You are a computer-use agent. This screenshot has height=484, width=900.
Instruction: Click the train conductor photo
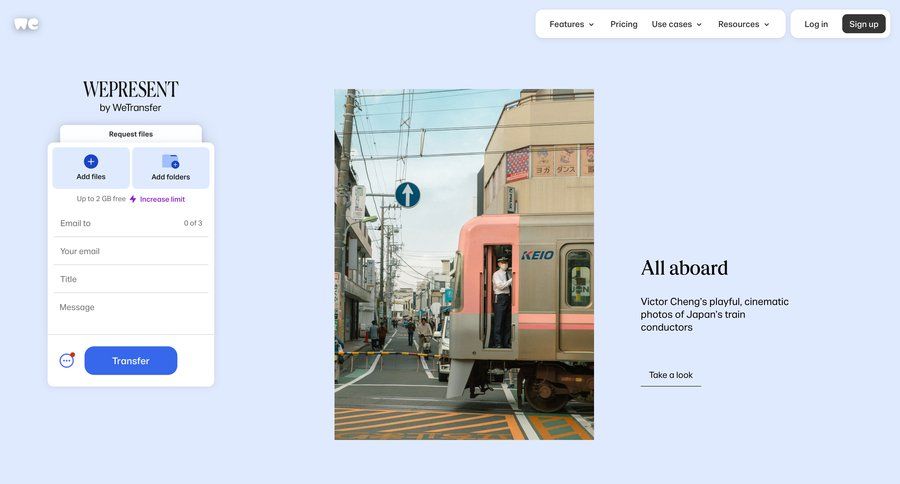click(464, 264)
